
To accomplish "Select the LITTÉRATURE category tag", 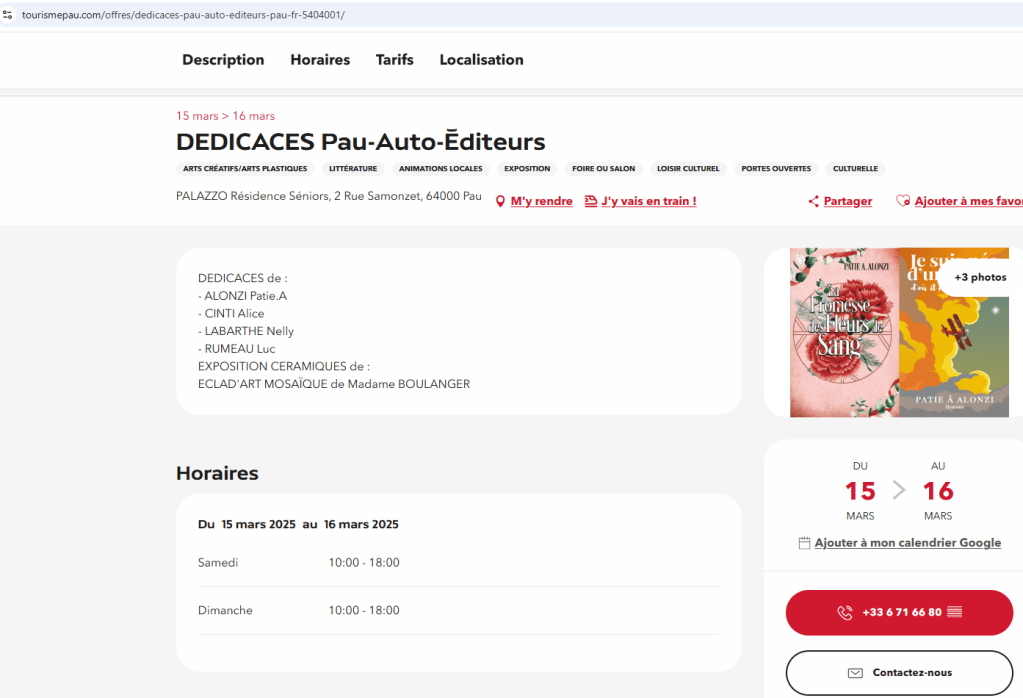I will pos(353,169).
